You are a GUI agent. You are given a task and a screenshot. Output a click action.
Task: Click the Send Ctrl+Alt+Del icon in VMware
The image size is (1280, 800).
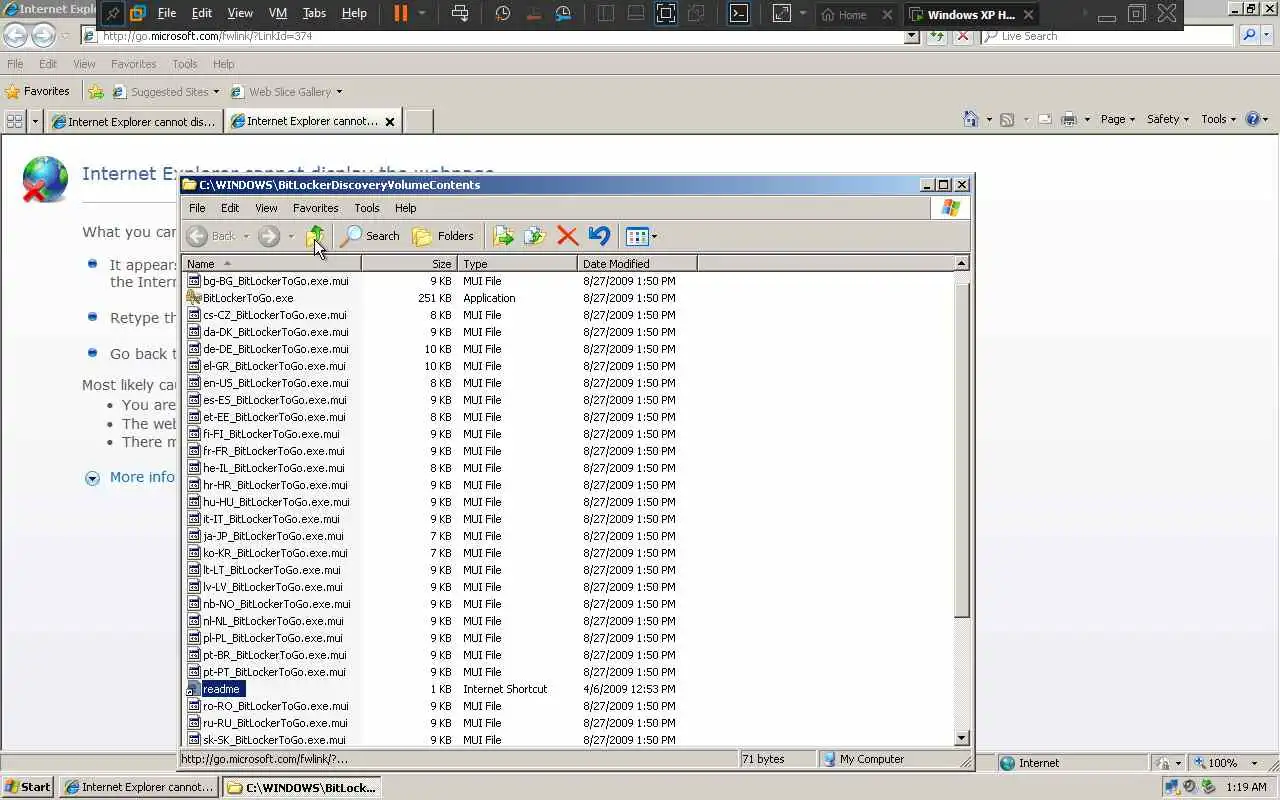460,14
